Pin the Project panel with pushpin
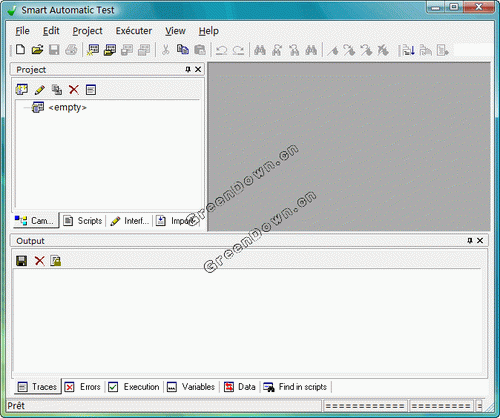The image size is (500, 418). point(188,69)
